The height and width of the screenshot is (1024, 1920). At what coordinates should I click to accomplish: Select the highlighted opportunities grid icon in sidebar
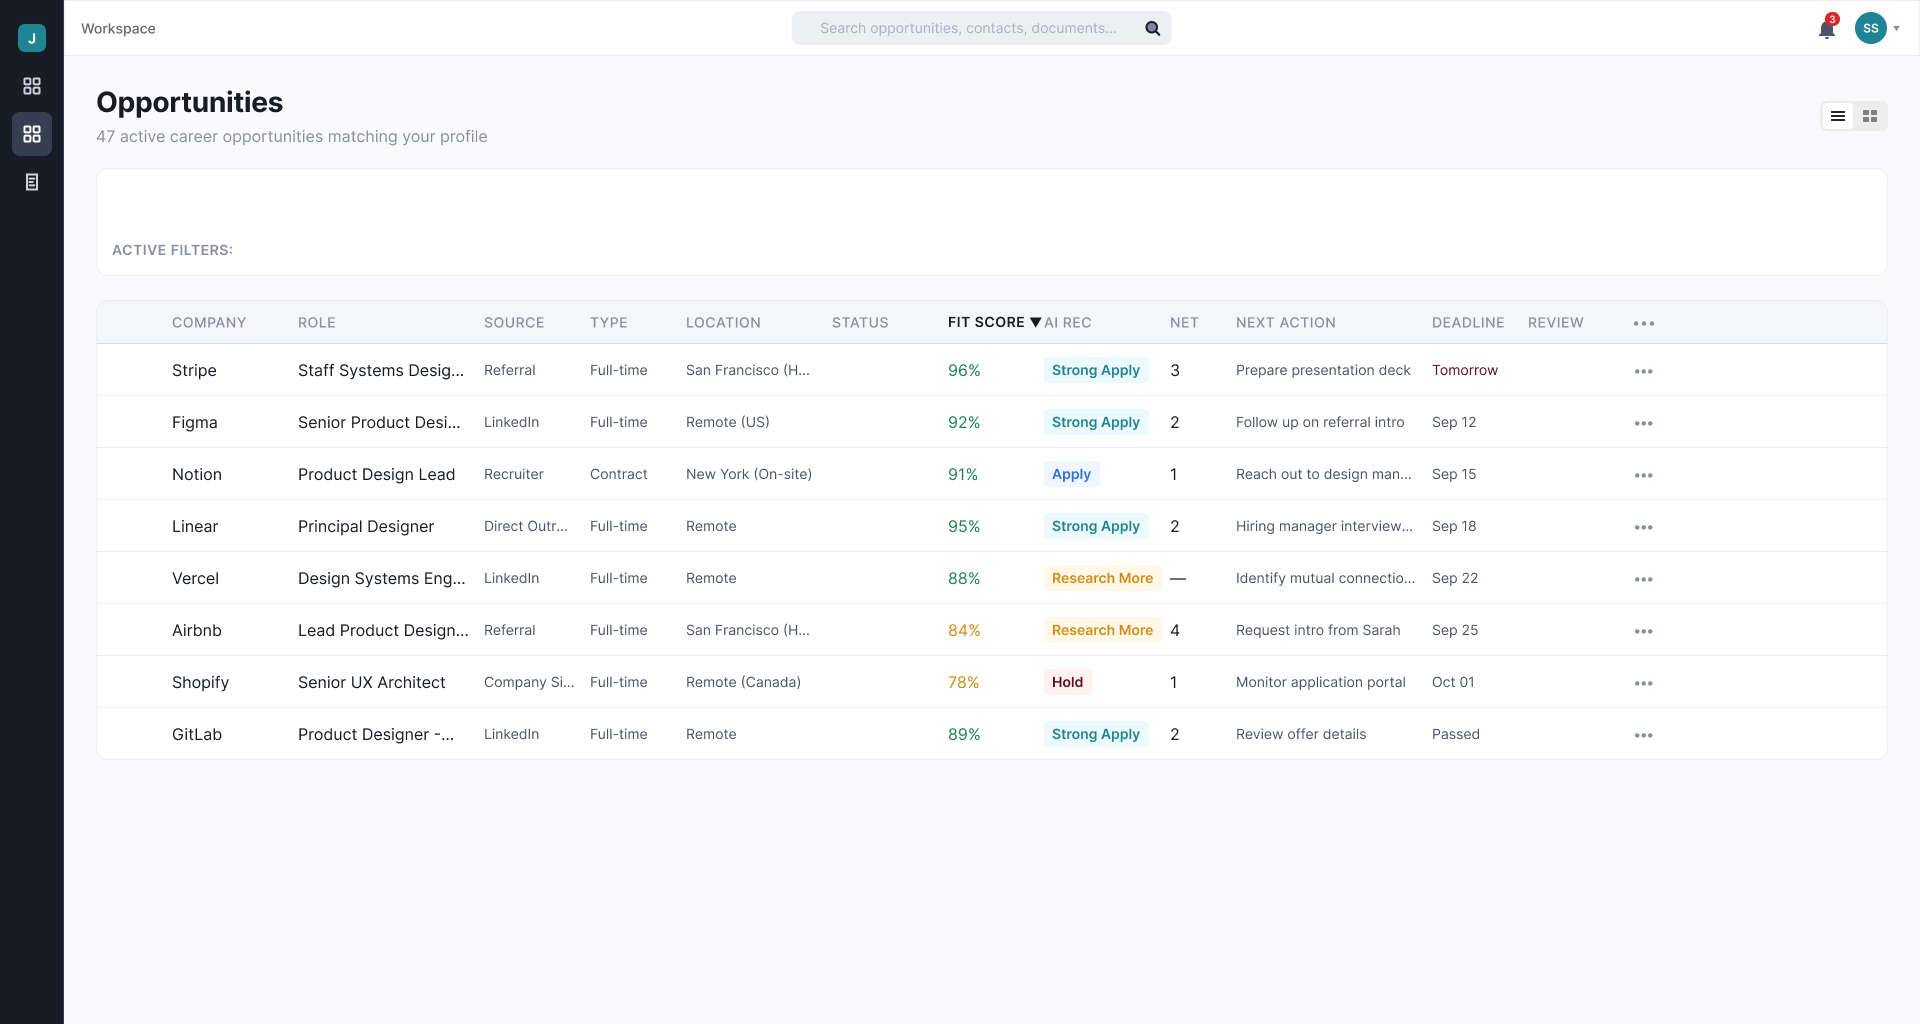point(32,134)
